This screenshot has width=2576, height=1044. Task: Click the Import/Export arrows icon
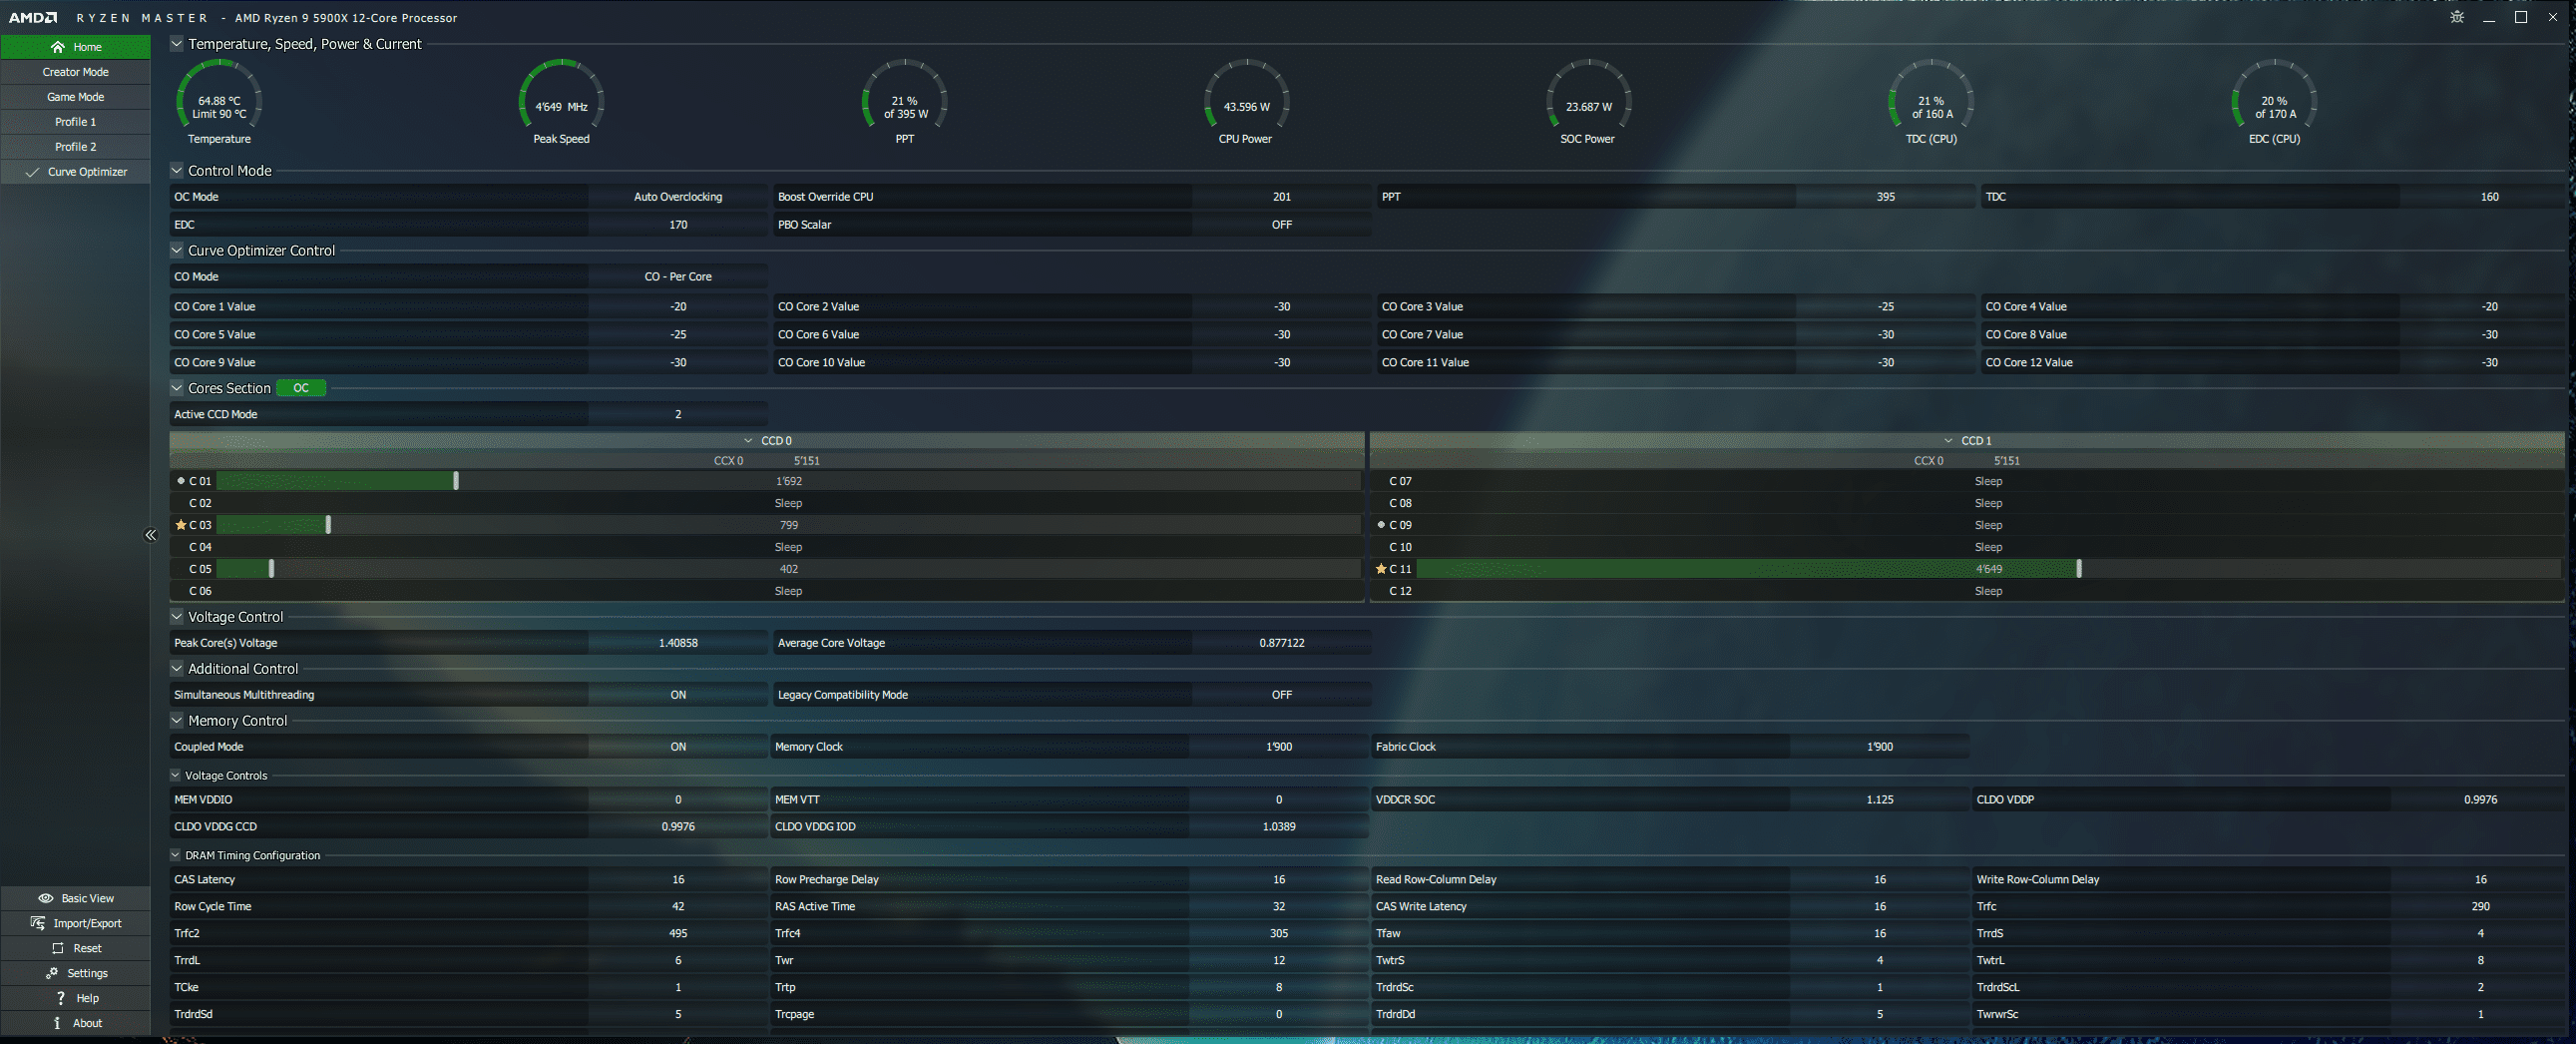pyautogui.click(x=38, y=923)
